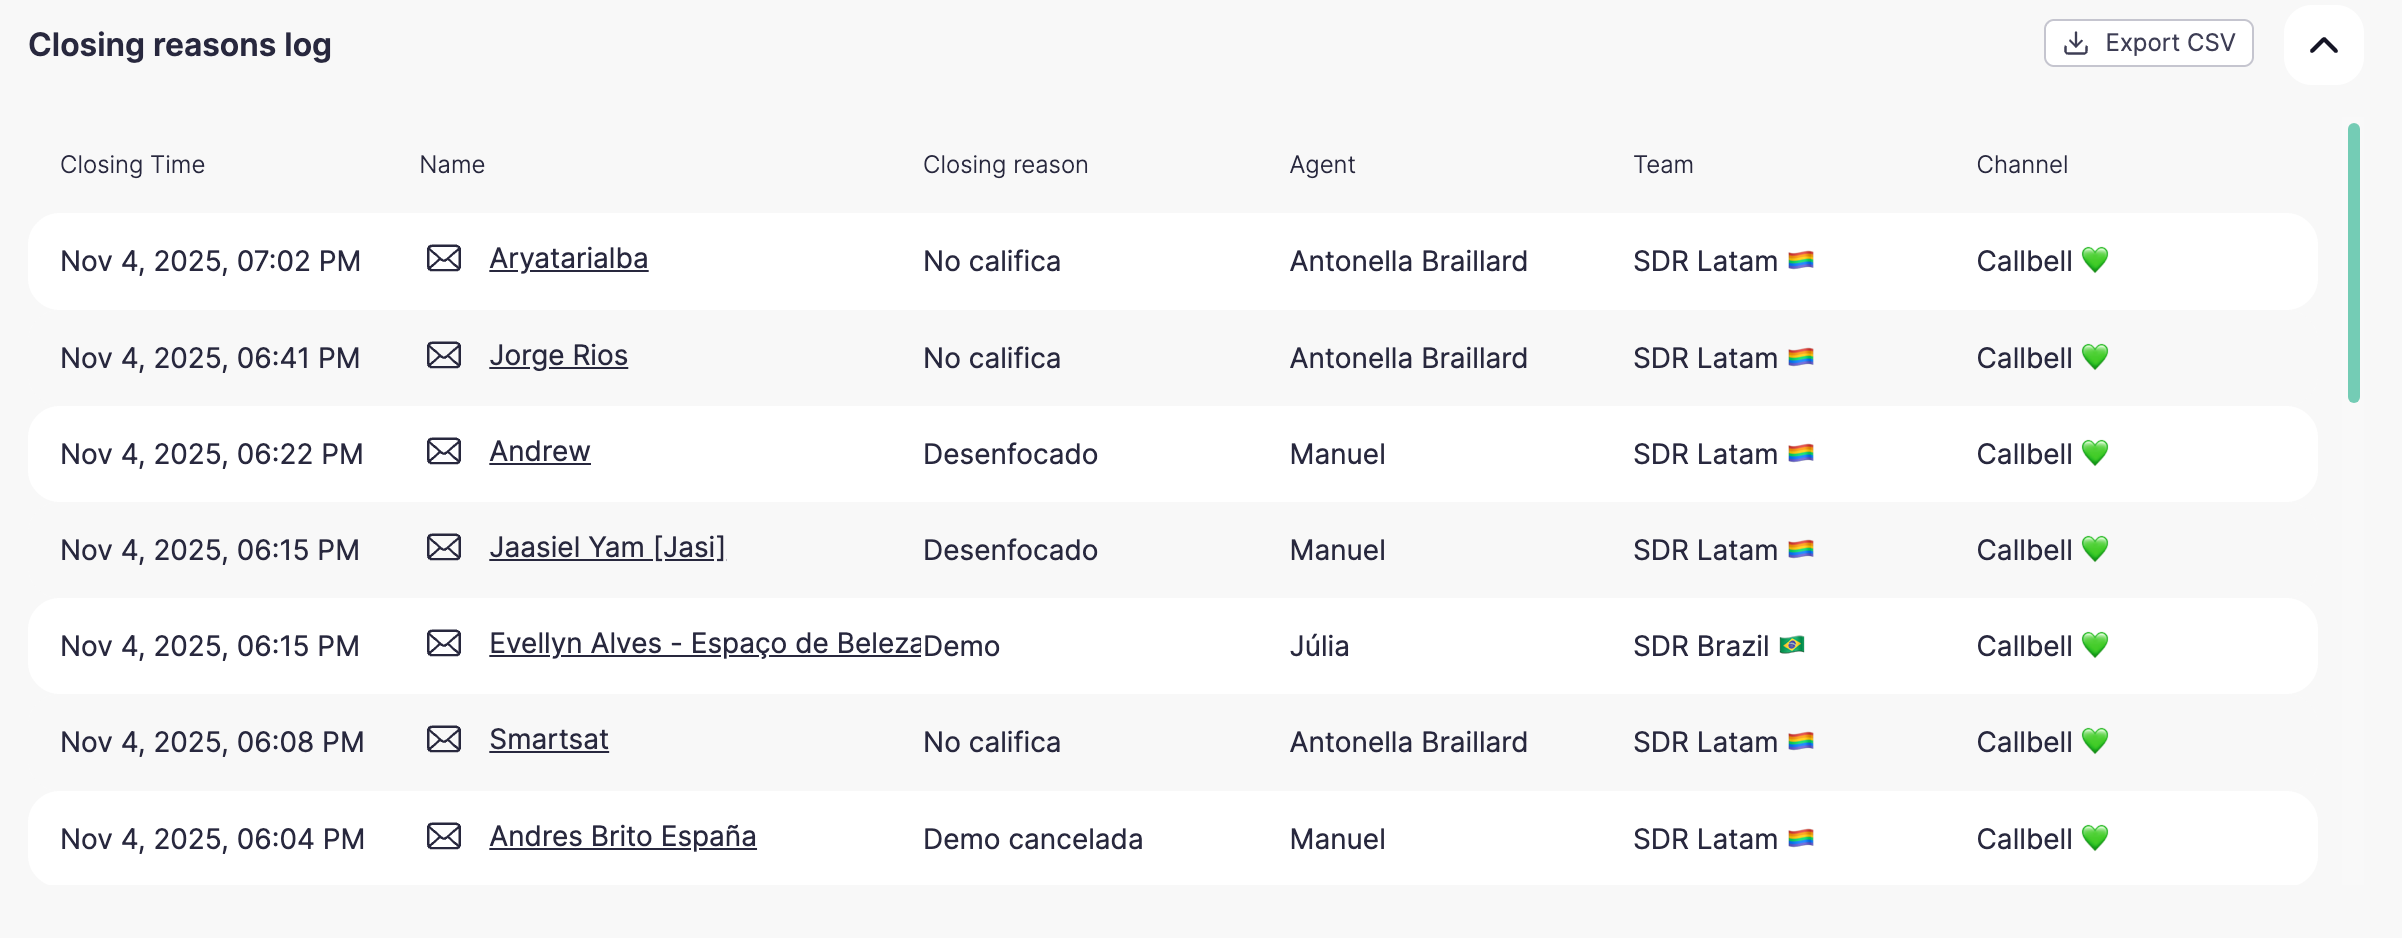Open Jaasiel Yam [Jasi] contact

point(606,548)
